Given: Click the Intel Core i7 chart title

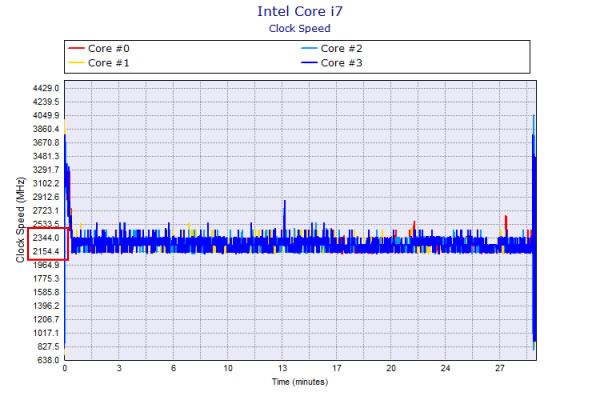Looking at the screenshot, I should [x=300, y=11].
